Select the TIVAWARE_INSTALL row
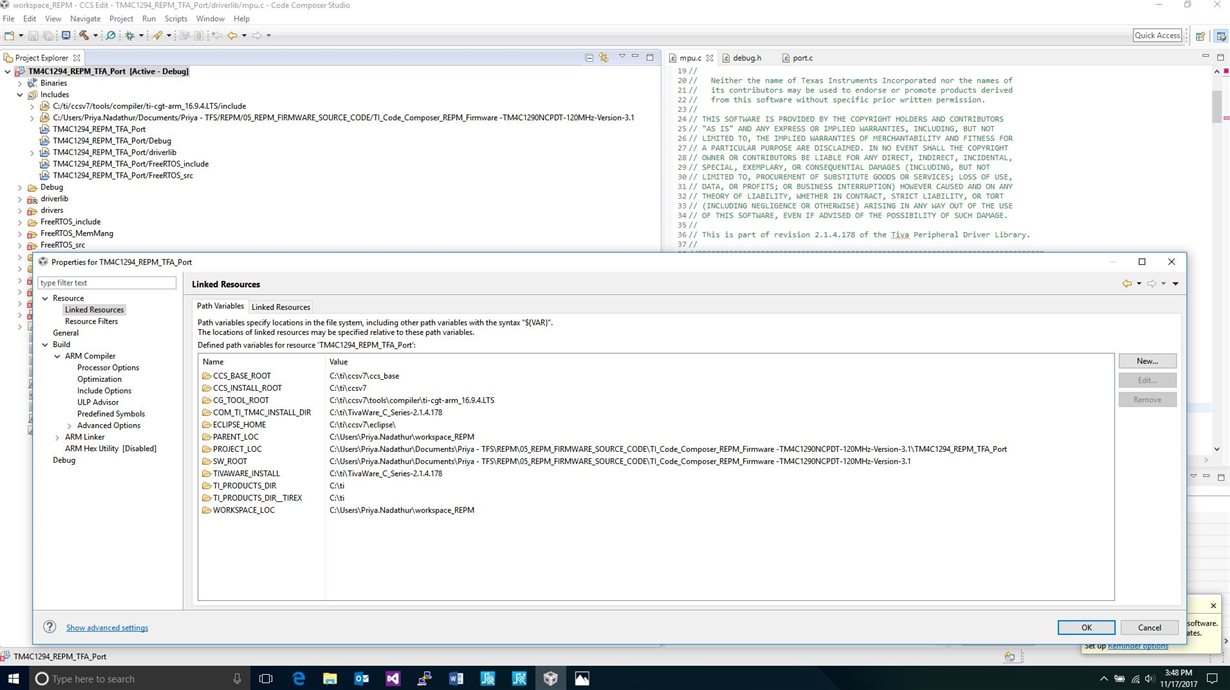The image size is (1230, 690). (x=656, y=474)
